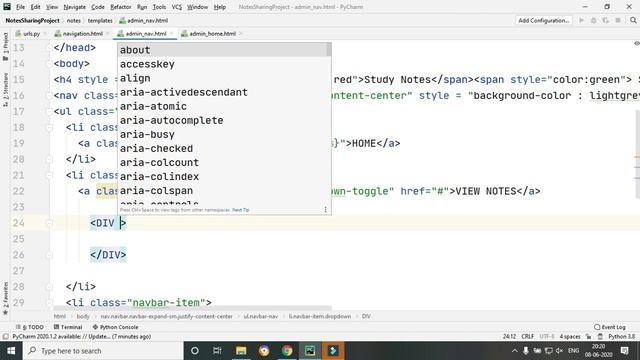Click the Run with Coverage icon
The image size is (640, 360).
(x=606, y=20)
